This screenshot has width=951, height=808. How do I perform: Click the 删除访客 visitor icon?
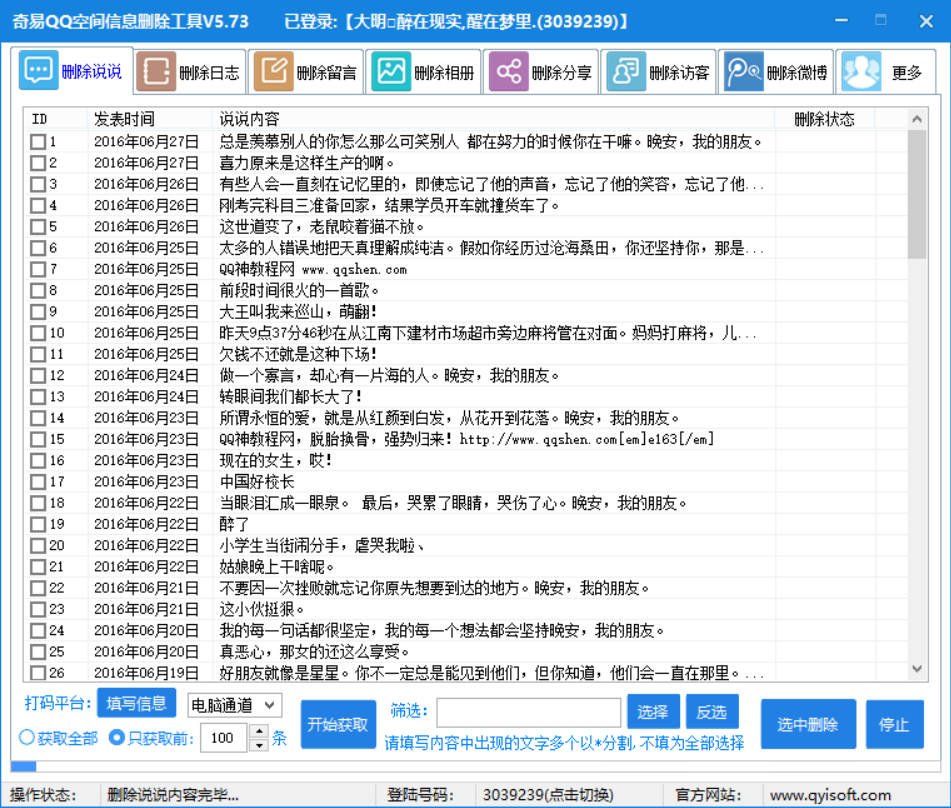(627, 72)
